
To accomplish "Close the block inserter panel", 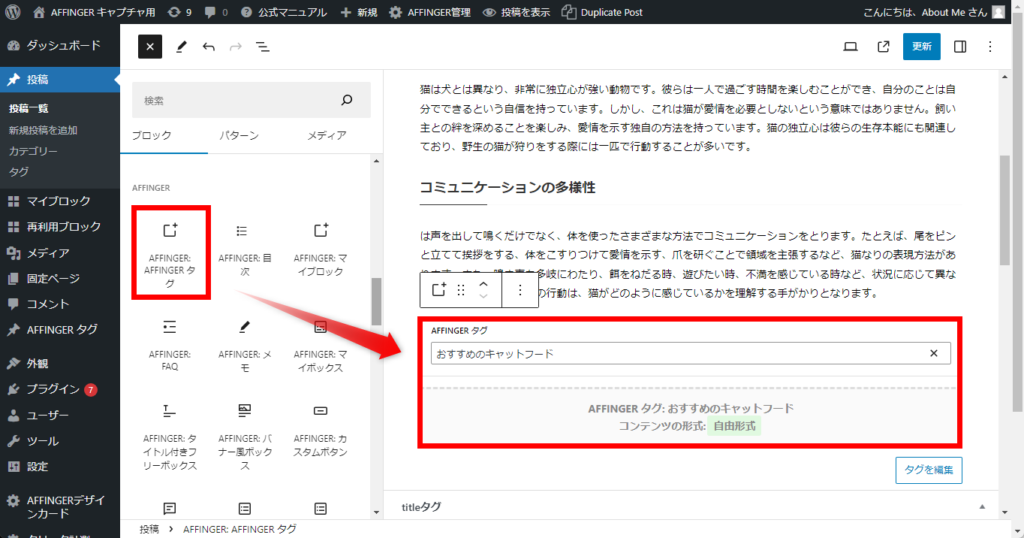I will pos(149,47).
